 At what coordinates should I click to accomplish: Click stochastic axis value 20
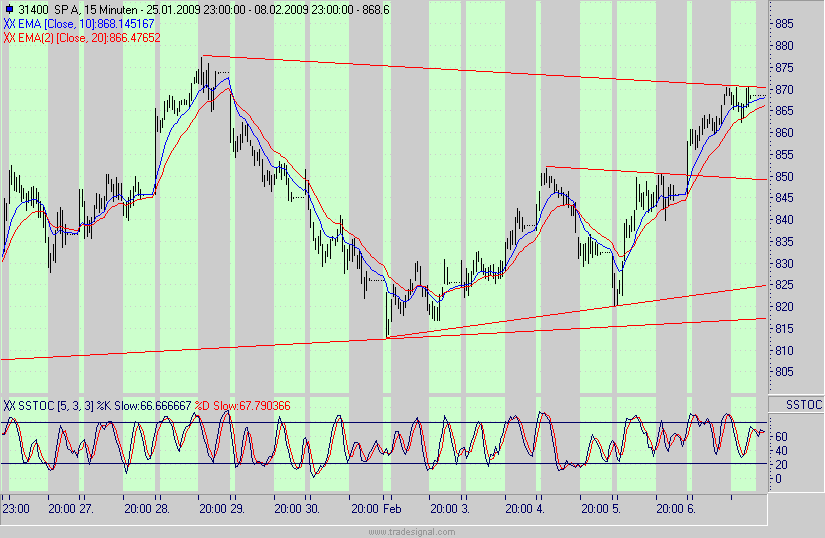781,465
